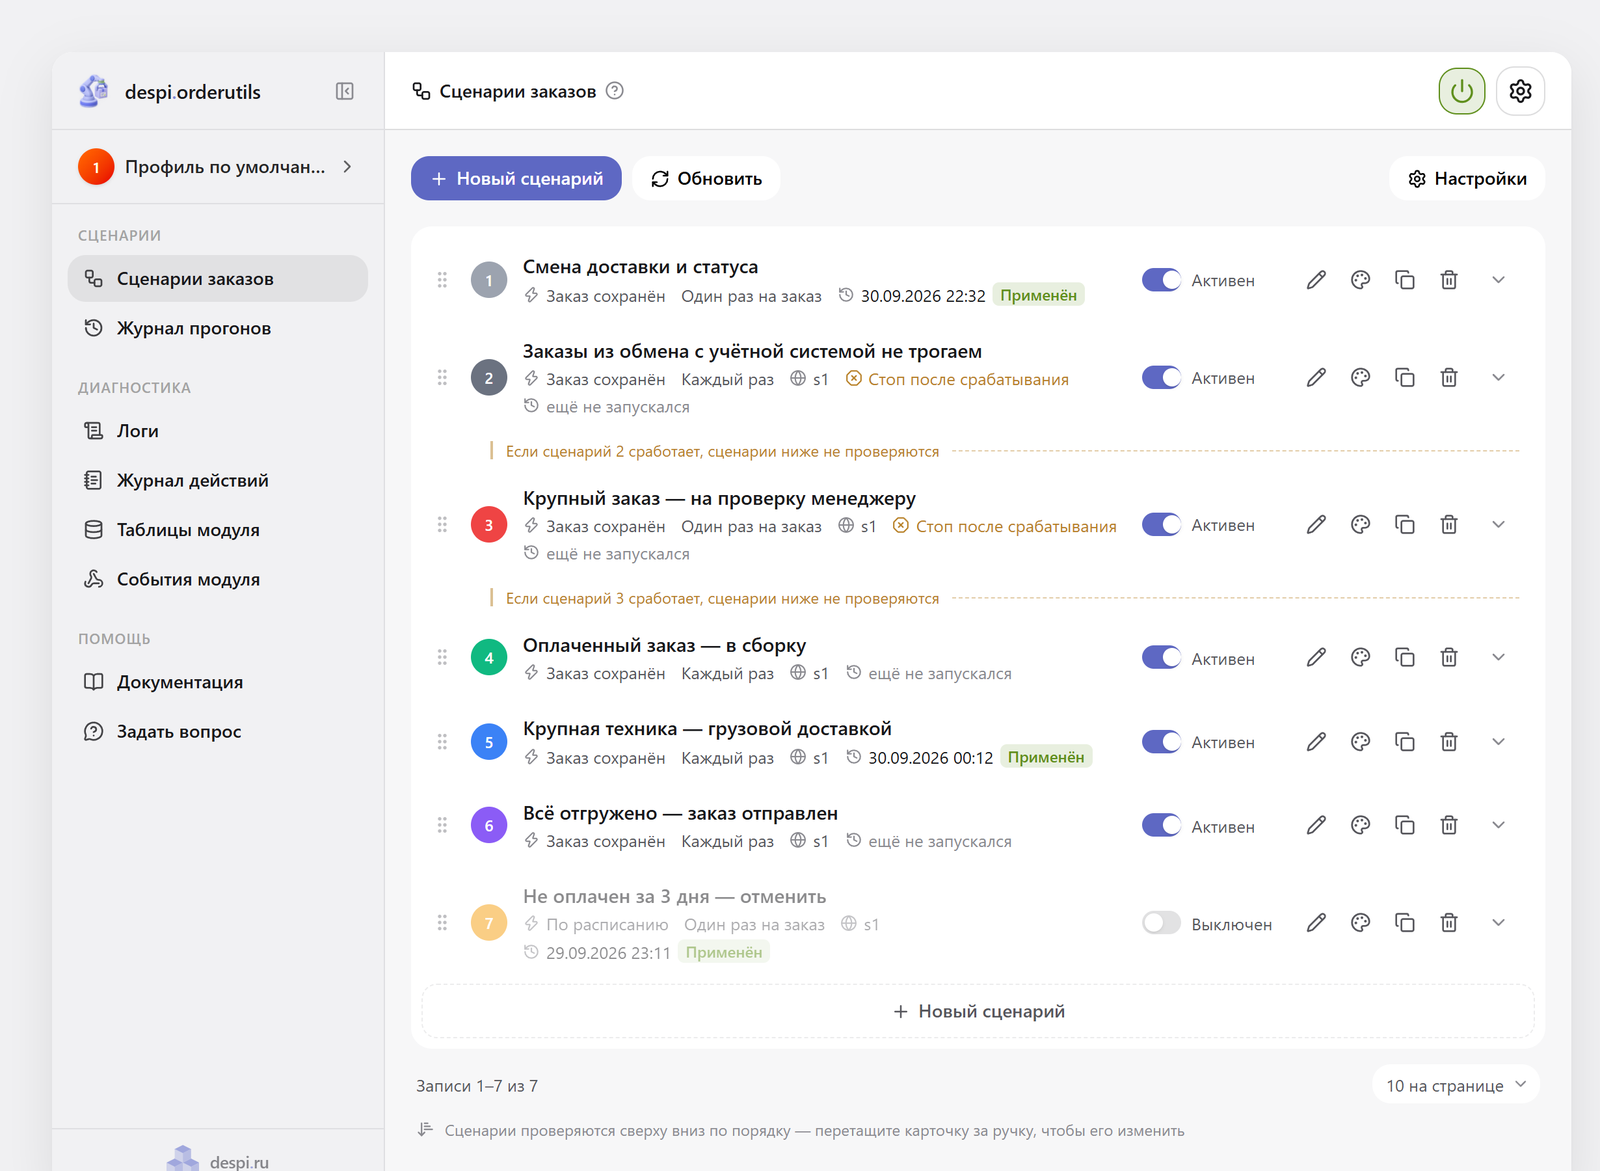This screenshot has width=1600, height=1171.
Task: Grab drag handle of scenario 6
Action: (442, 826)
